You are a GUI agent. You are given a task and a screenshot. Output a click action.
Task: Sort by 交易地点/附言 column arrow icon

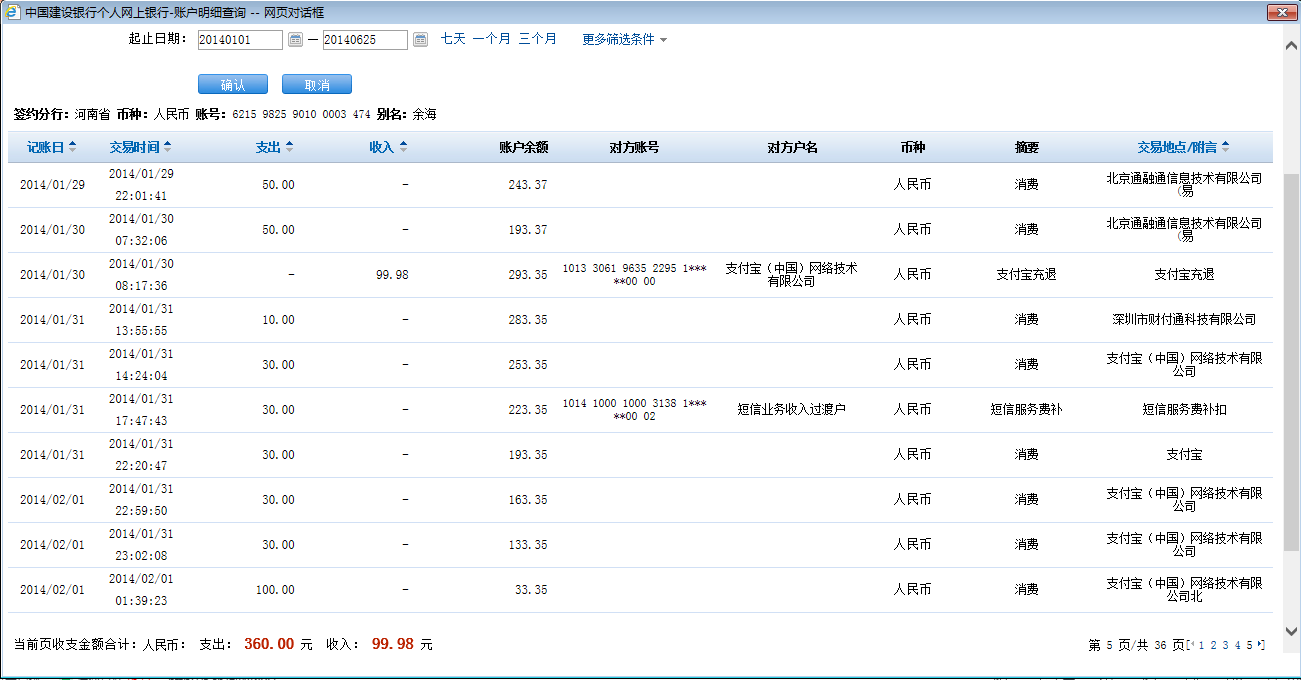coord(1225,147)
